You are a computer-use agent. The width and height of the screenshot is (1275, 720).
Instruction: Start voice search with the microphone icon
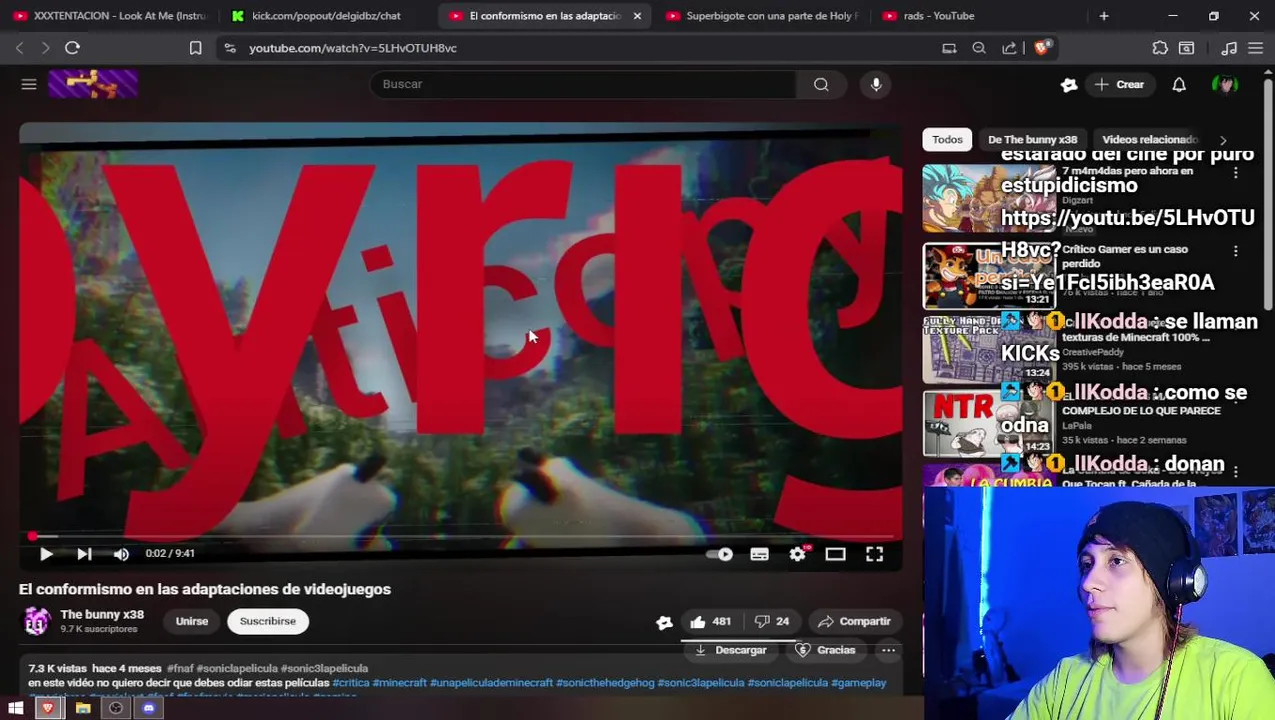[x=876, y=85]
